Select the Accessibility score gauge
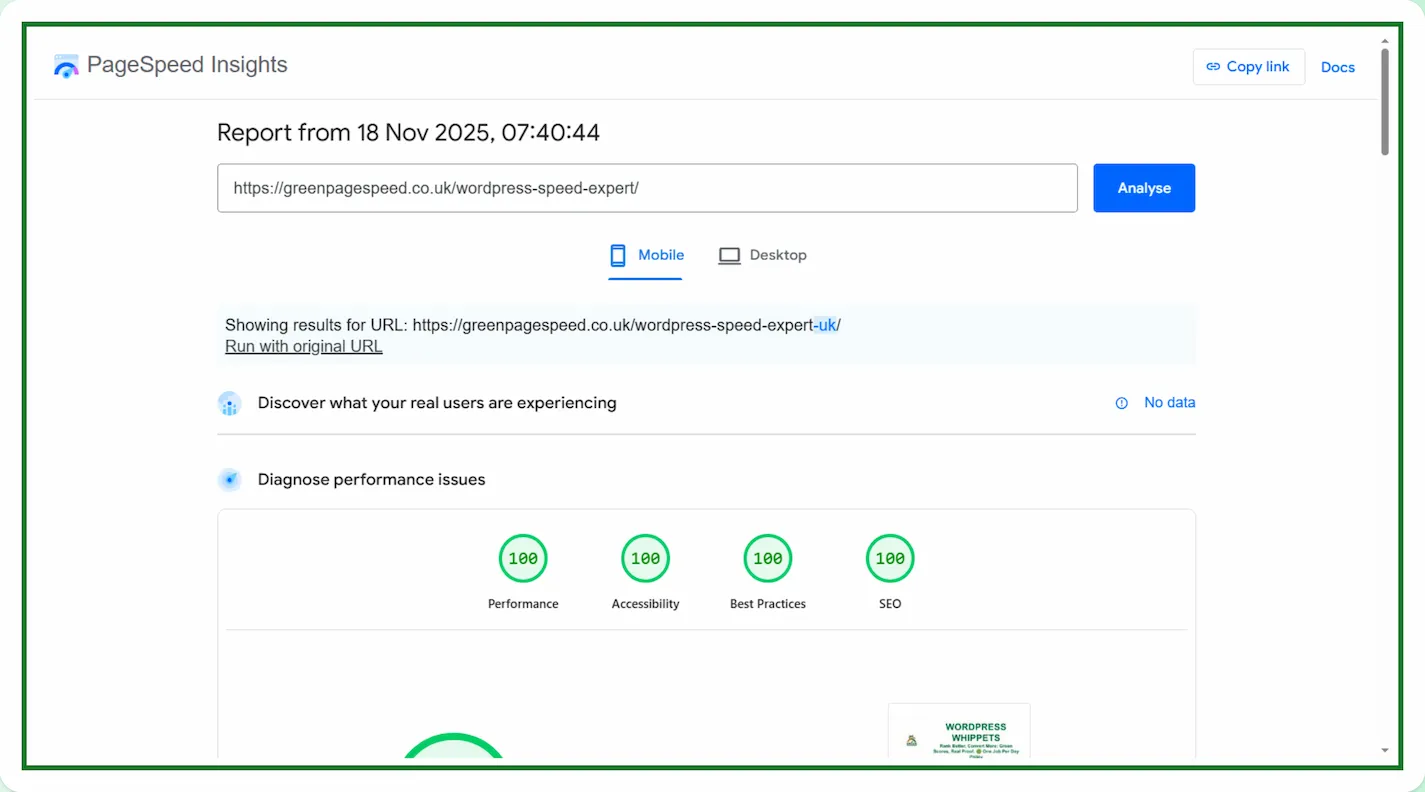This screenshot has height=792, width=1425. (x=645, y=559)
